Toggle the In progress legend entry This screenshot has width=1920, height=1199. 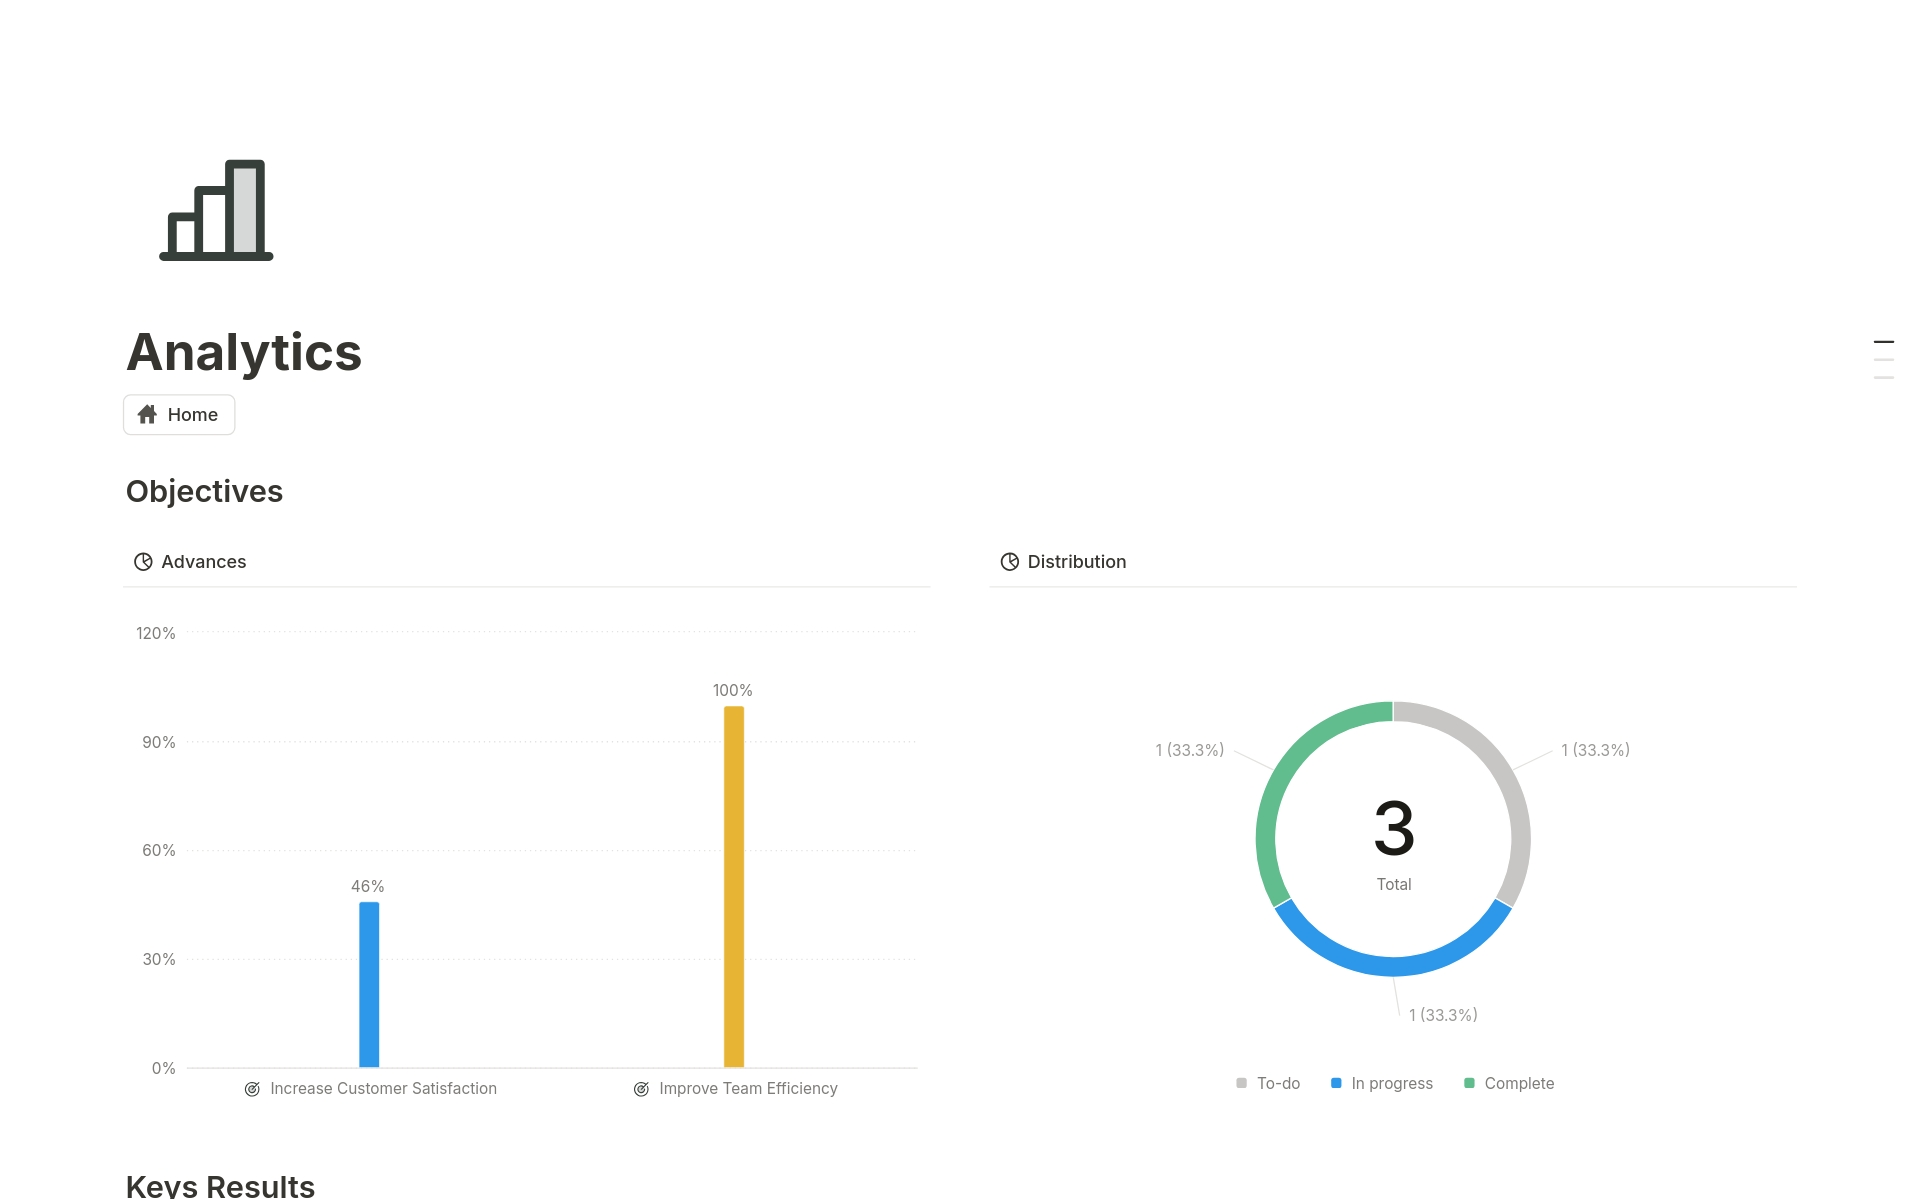click(1382, 1084)
